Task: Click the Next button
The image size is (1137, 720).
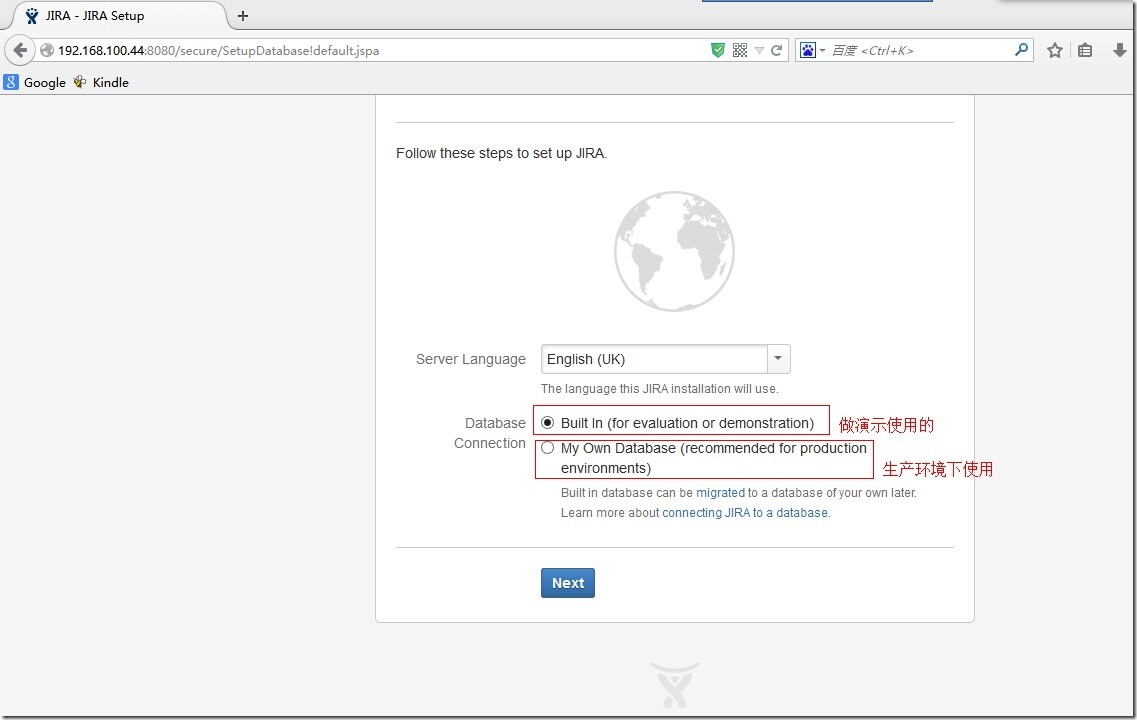Action: [x=568, y=583]
